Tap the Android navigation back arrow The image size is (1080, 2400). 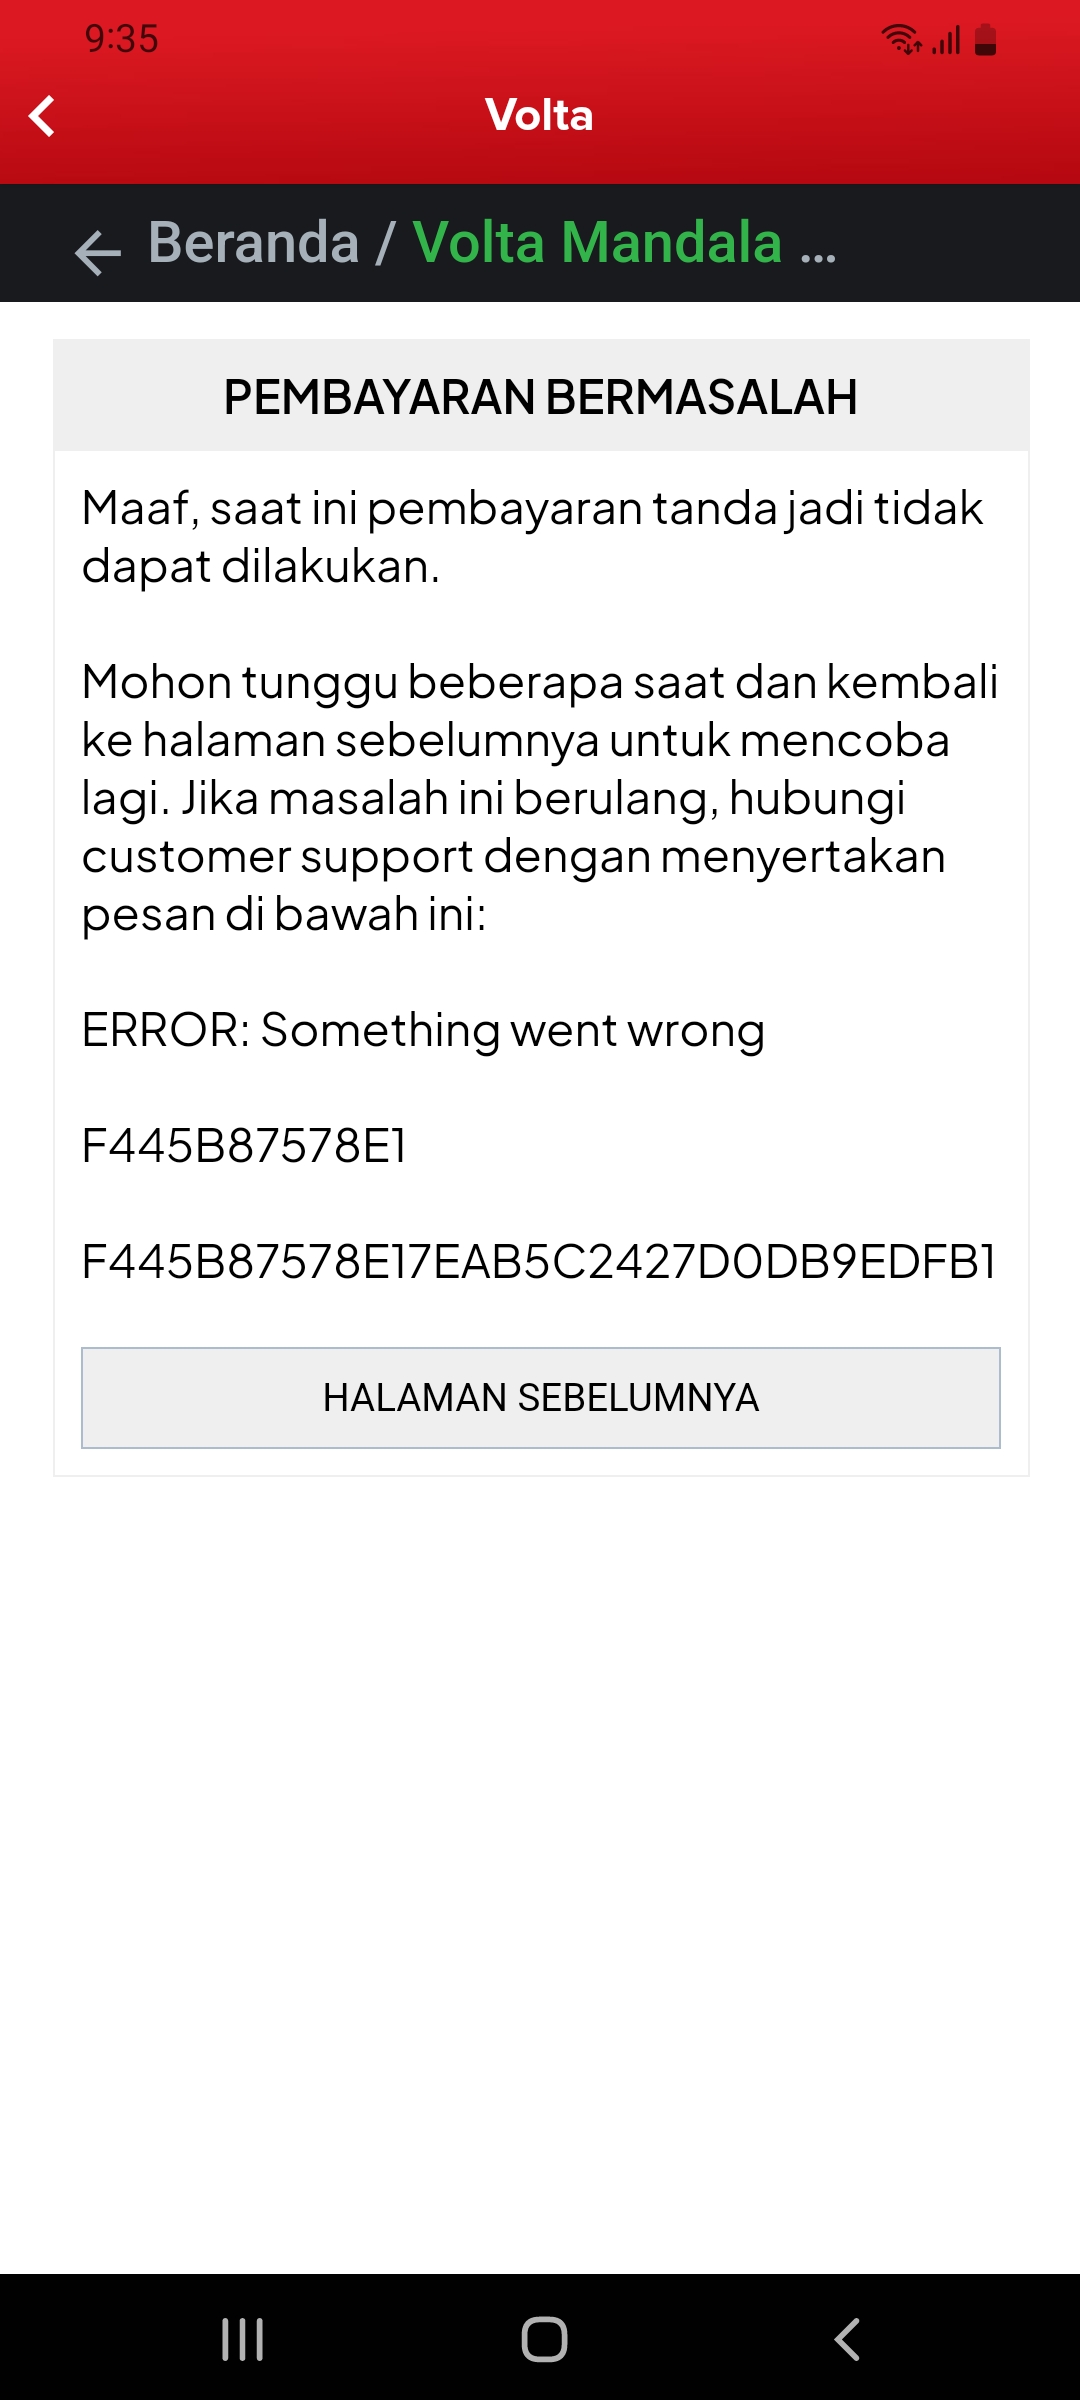pos(847,2340)
